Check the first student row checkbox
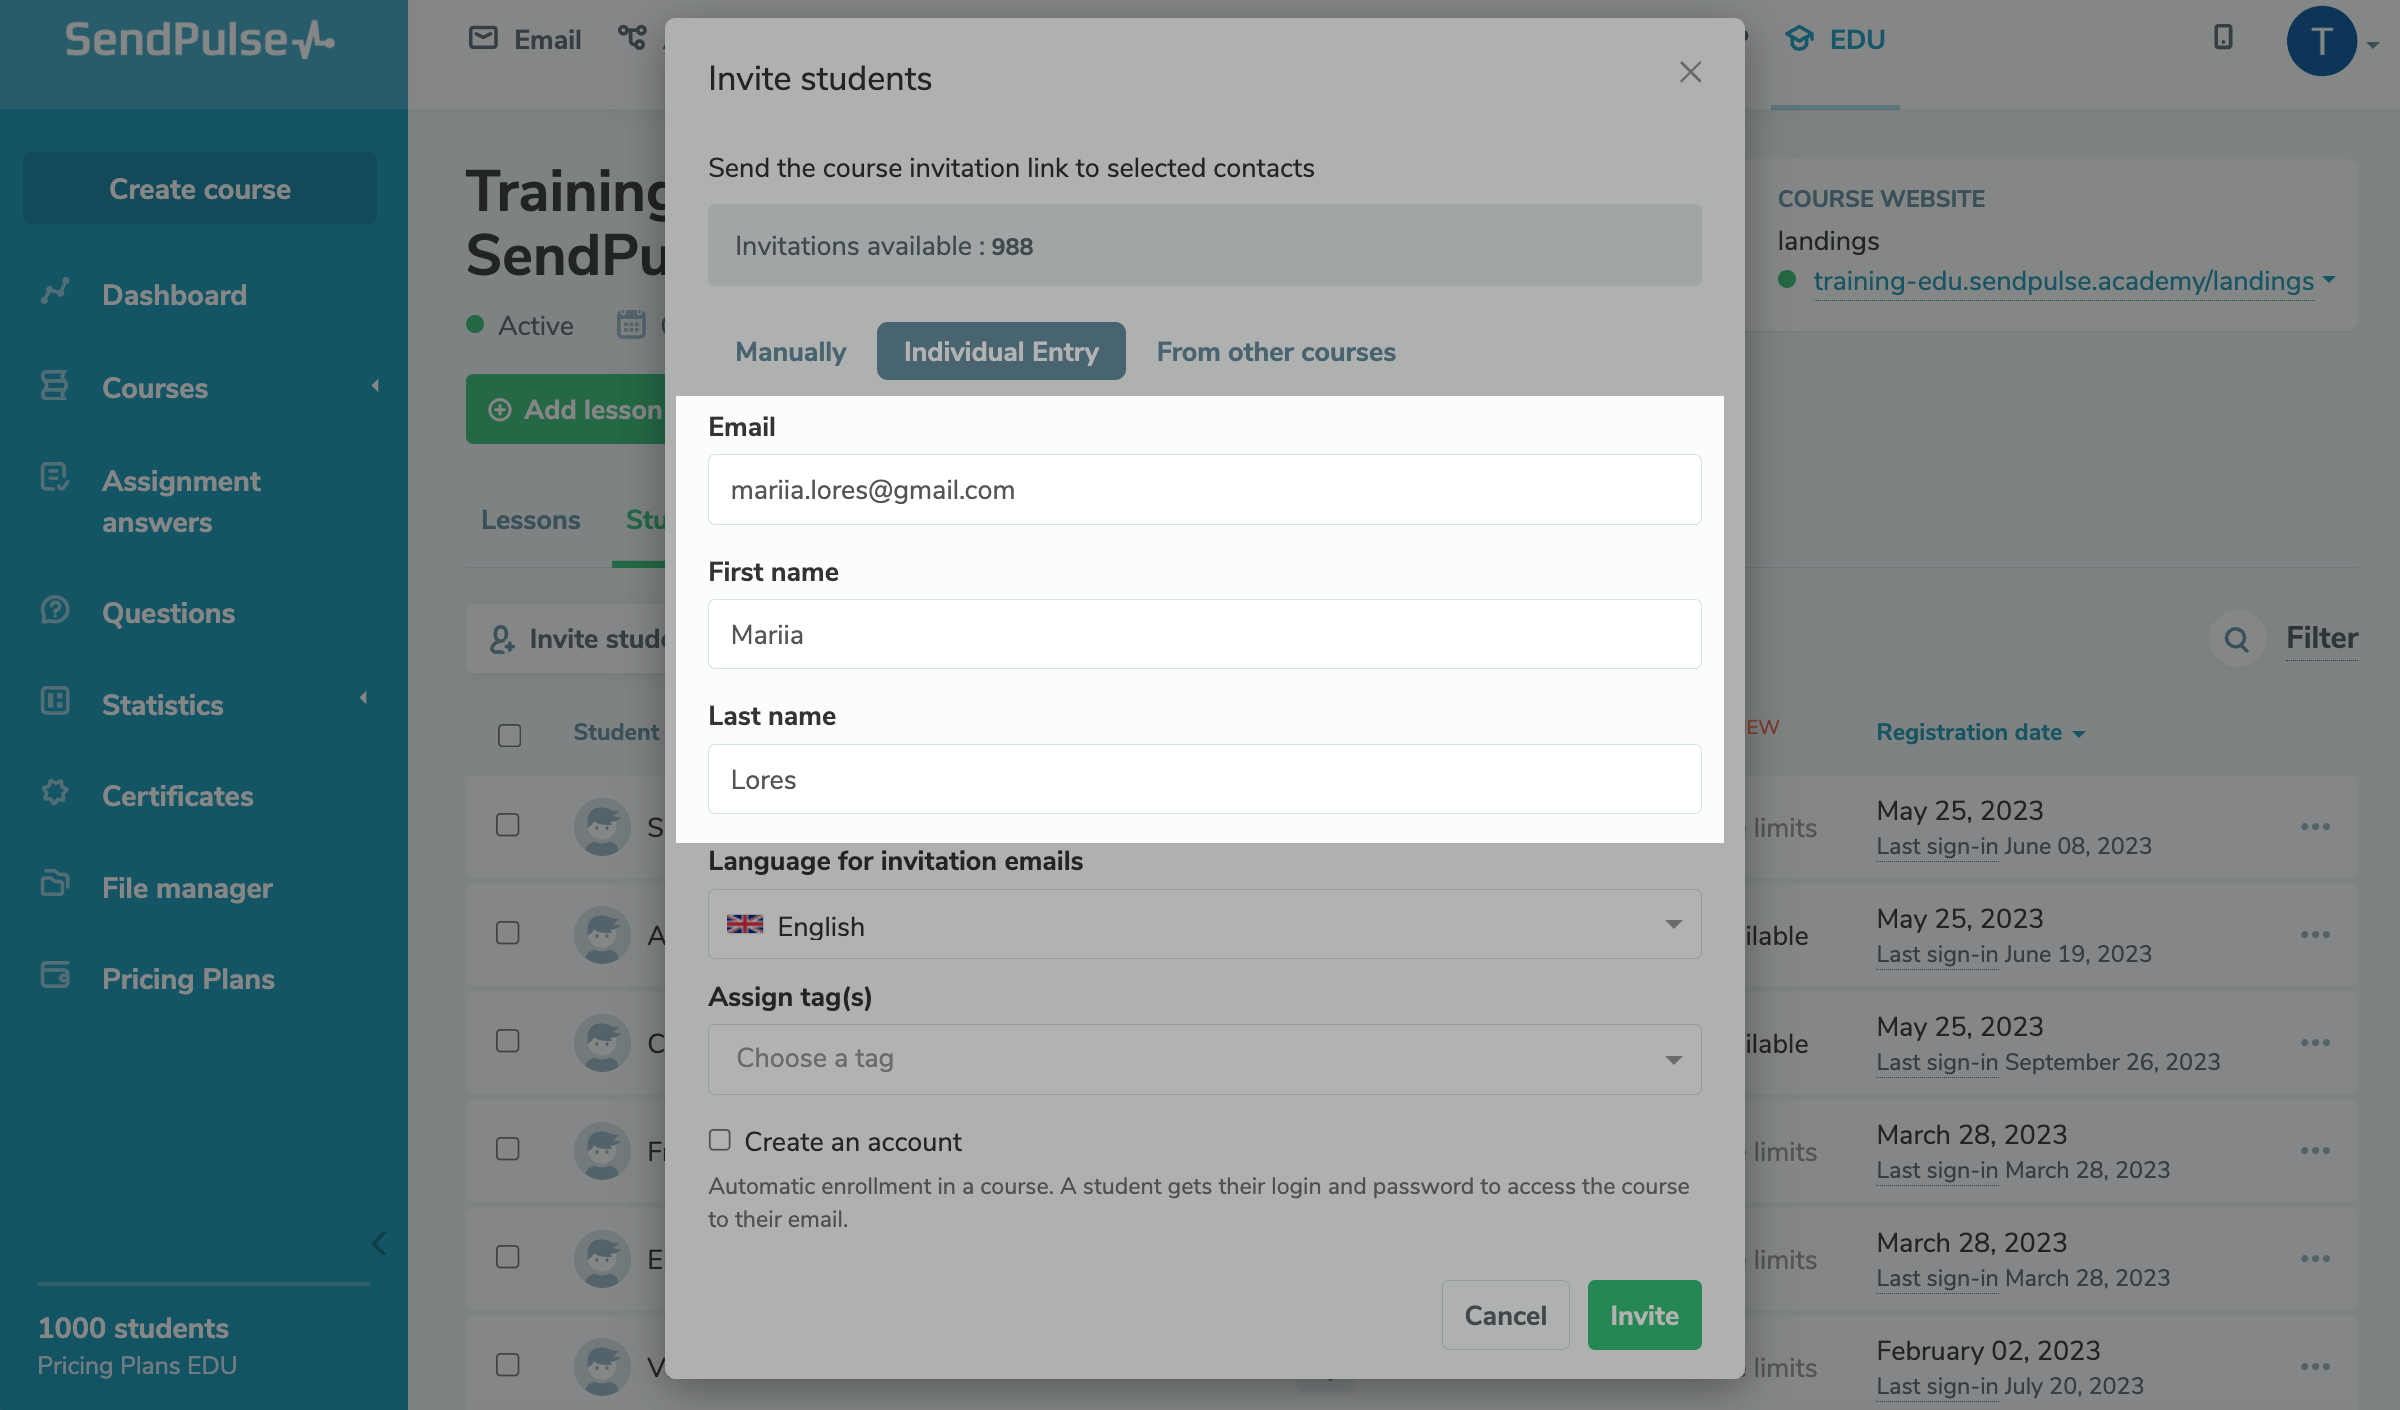The image size is (2400, 1410). (508, 825)
